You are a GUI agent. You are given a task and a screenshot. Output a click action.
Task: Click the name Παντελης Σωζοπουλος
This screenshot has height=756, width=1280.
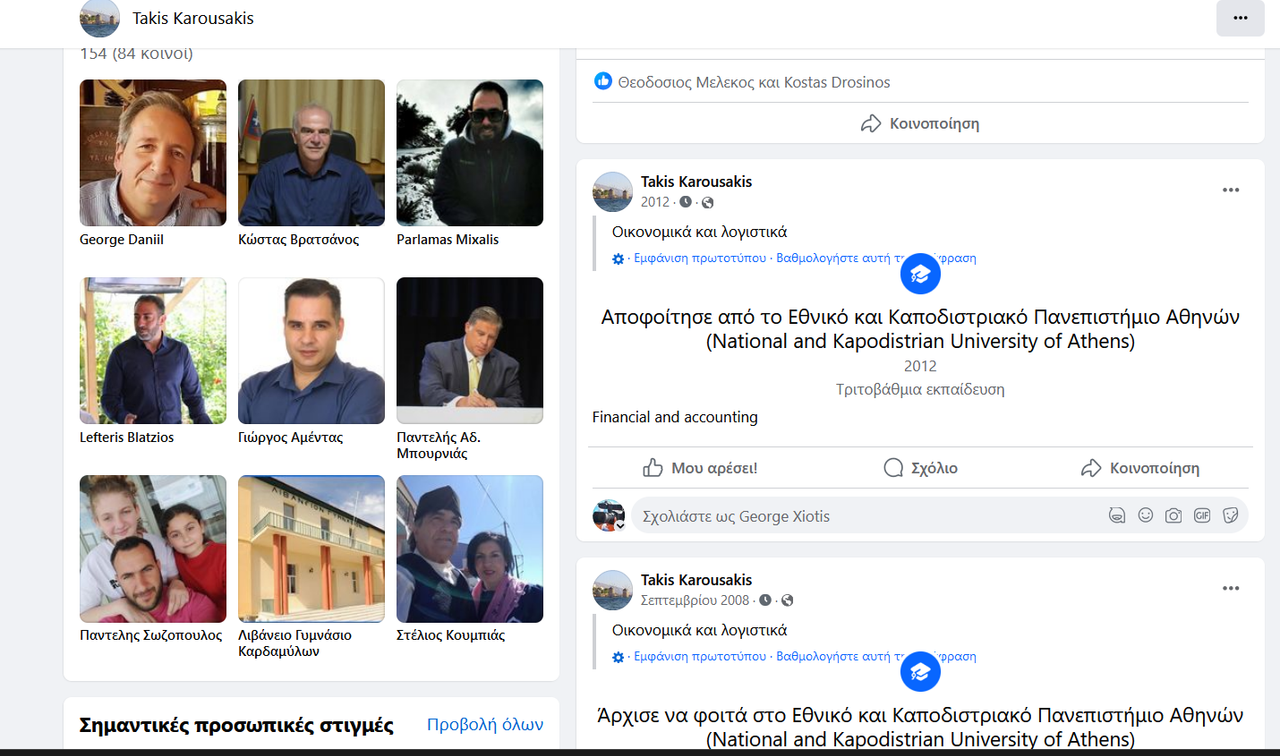pyautogui.click(x=151, y=636)
